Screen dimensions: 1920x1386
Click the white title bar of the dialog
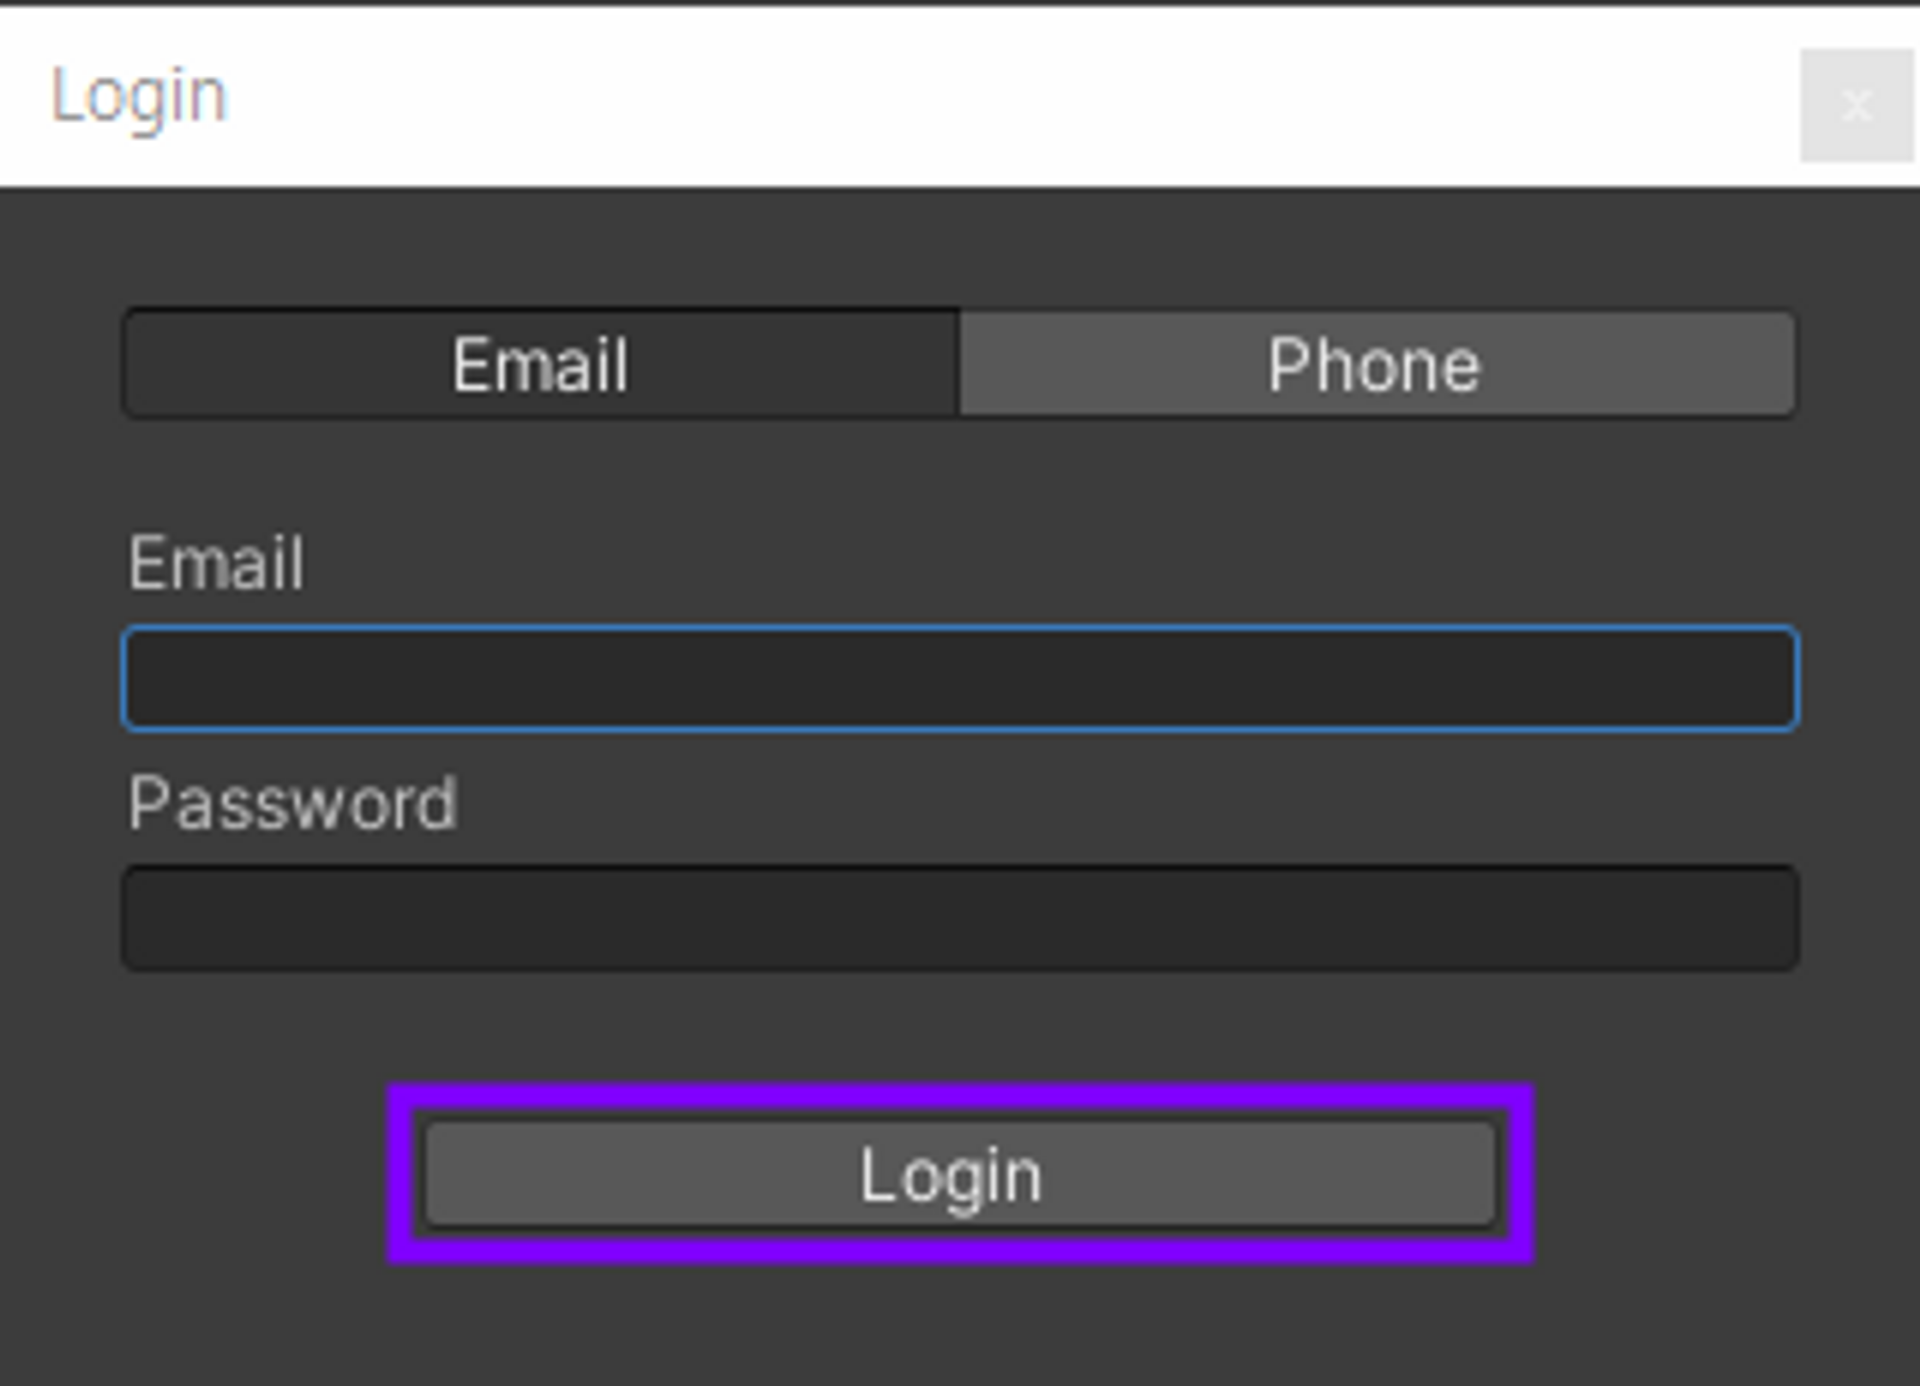point(960,96)
